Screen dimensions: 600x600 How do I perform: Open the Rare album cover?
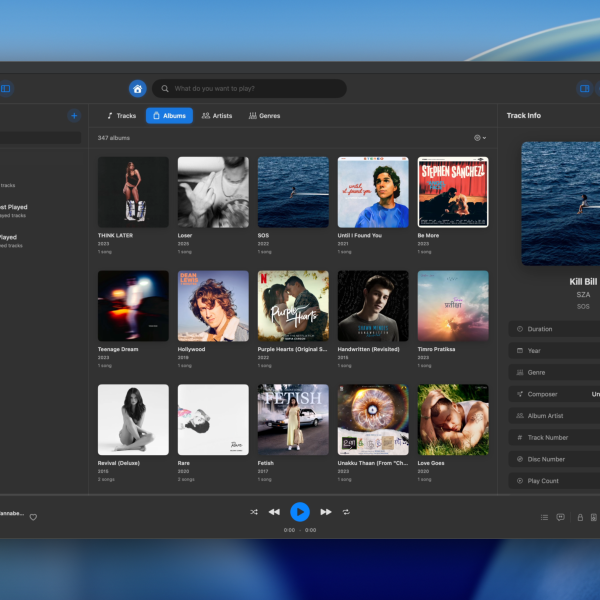click(x=213, y=420)
